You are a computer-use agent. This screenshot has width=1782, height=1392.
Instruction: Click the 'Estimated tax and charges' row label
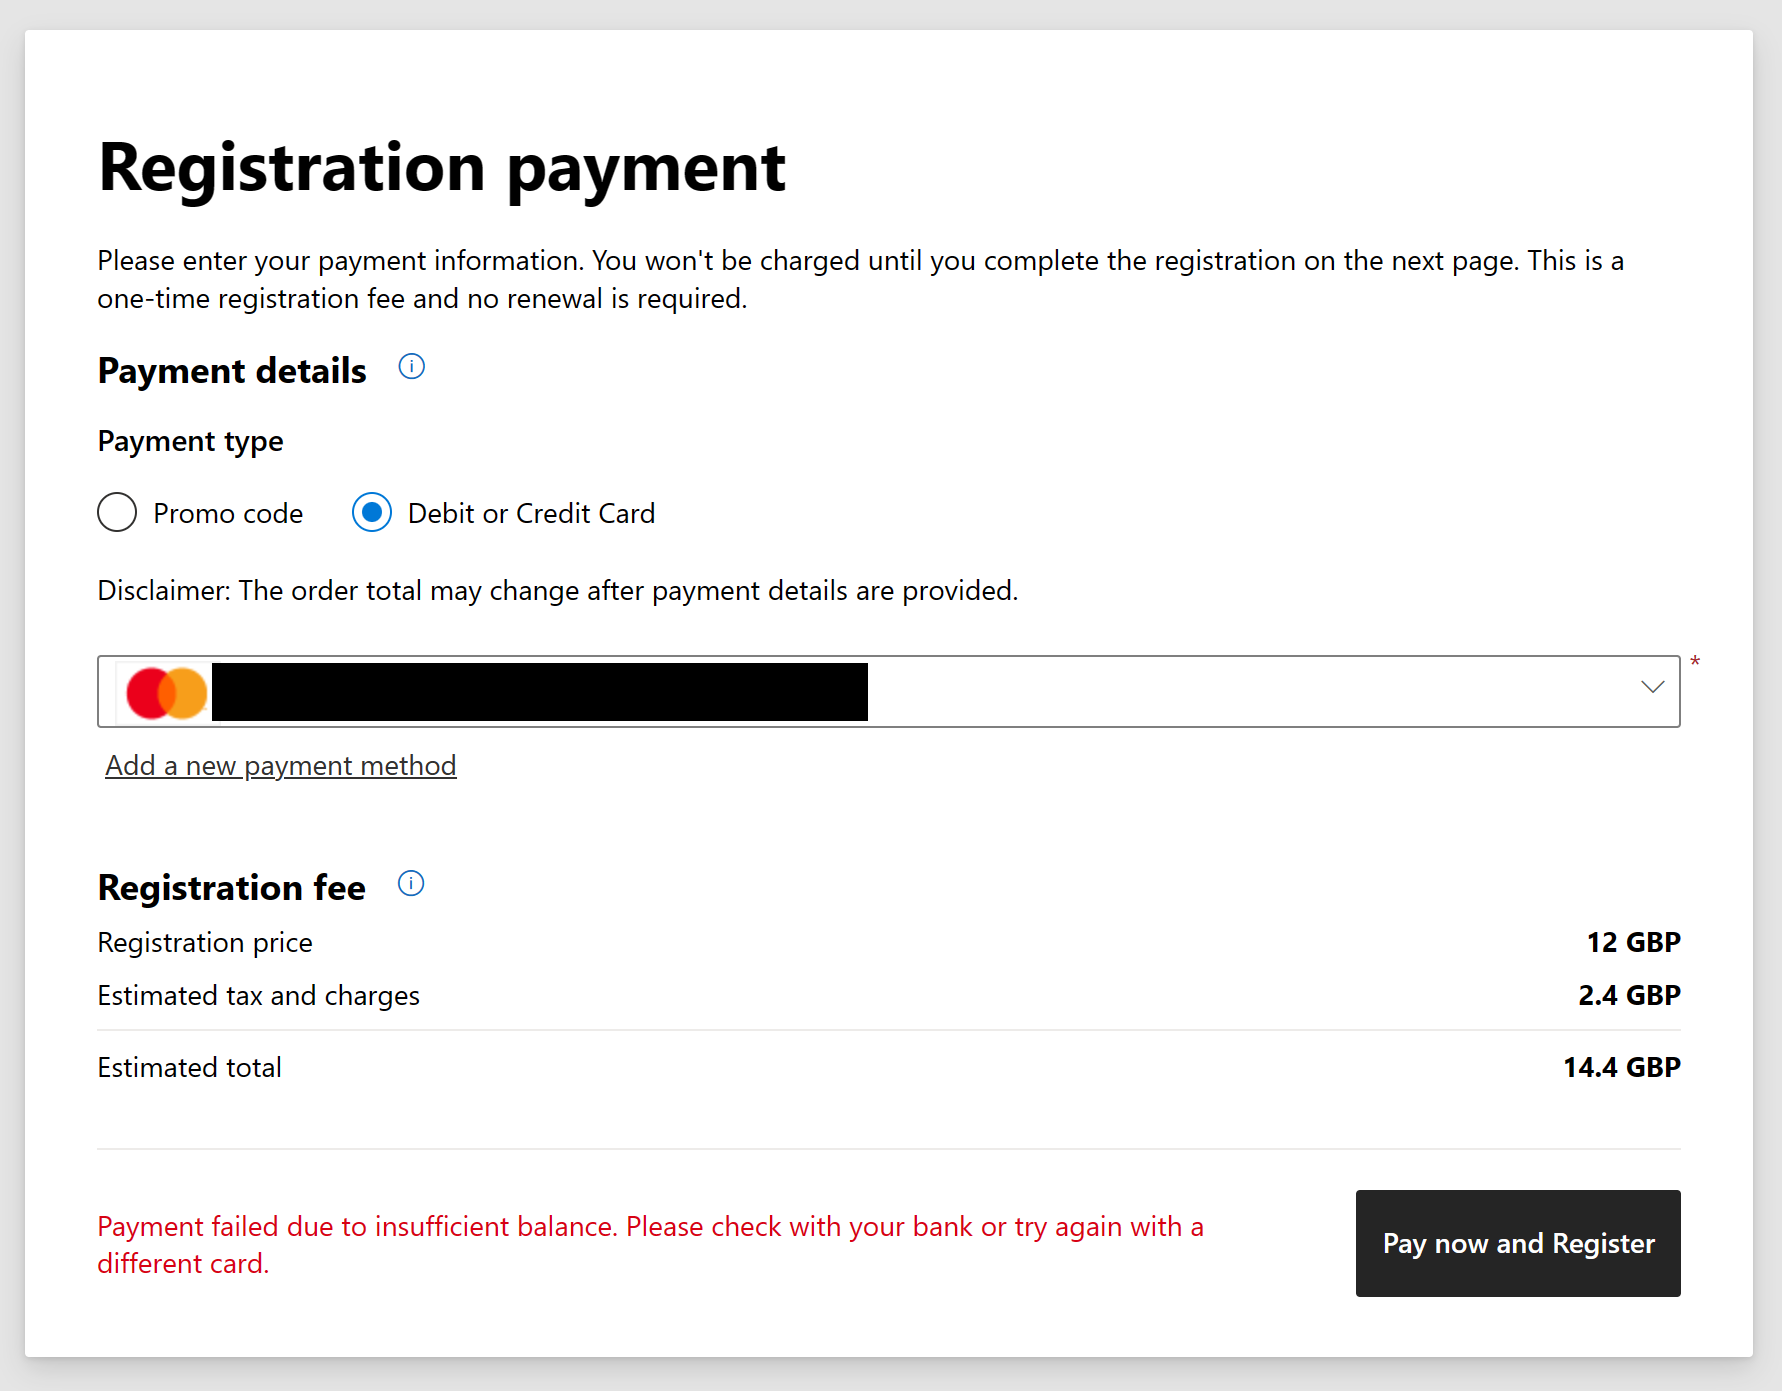[258, 996]
